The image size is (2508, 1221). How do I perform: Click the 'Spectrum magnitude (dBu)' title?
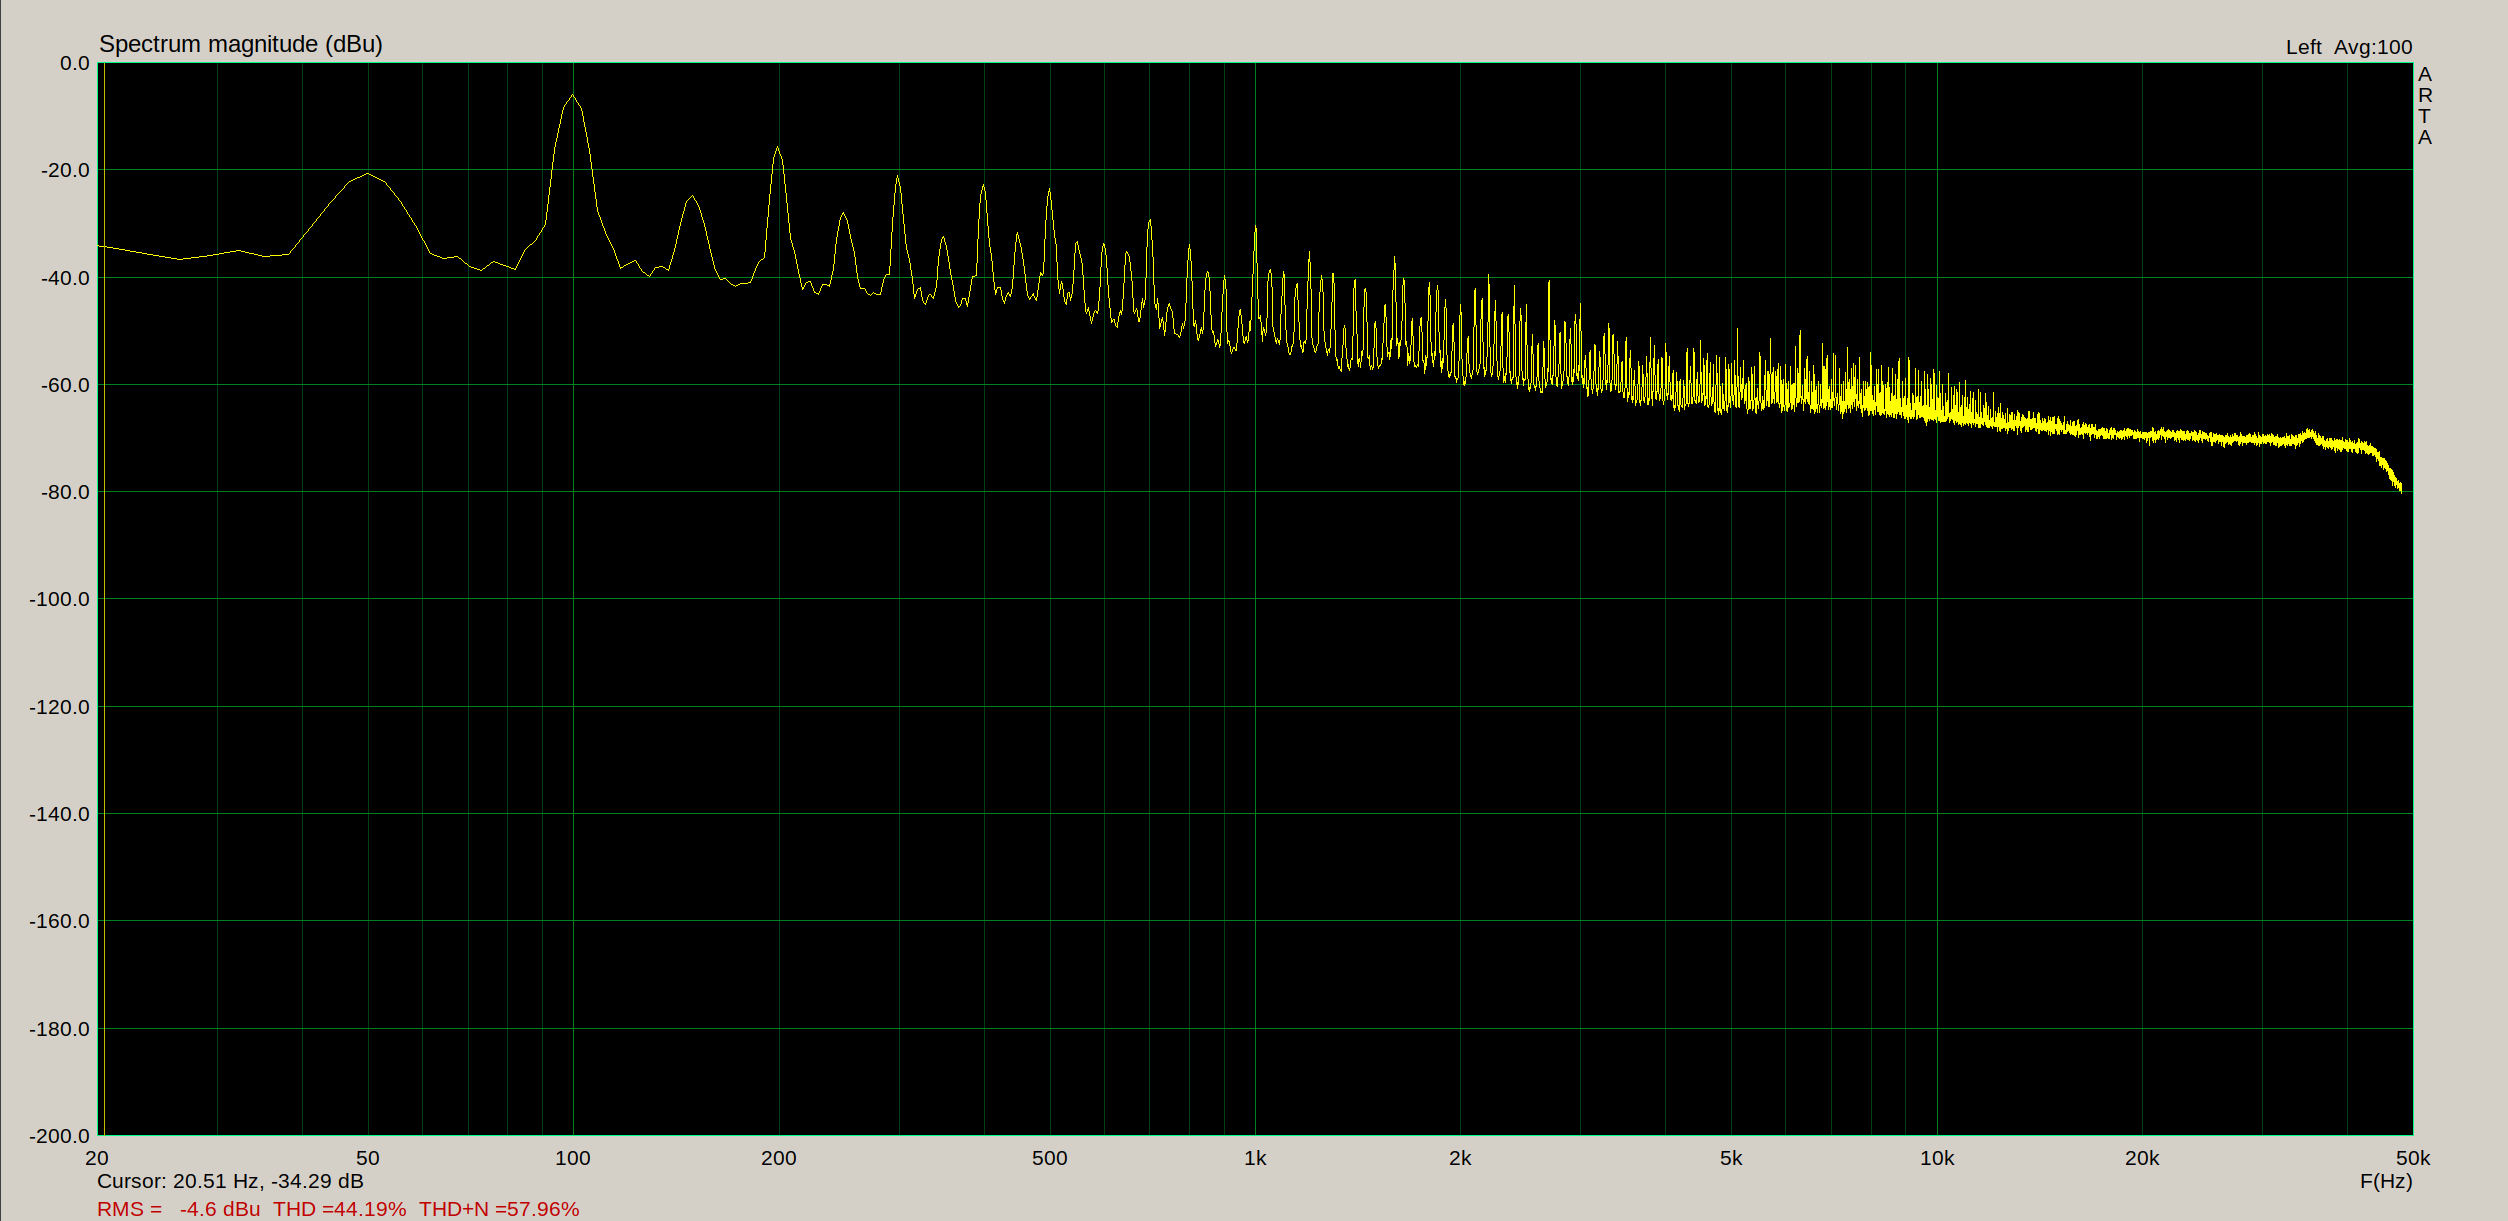click(x=241, y=44)
